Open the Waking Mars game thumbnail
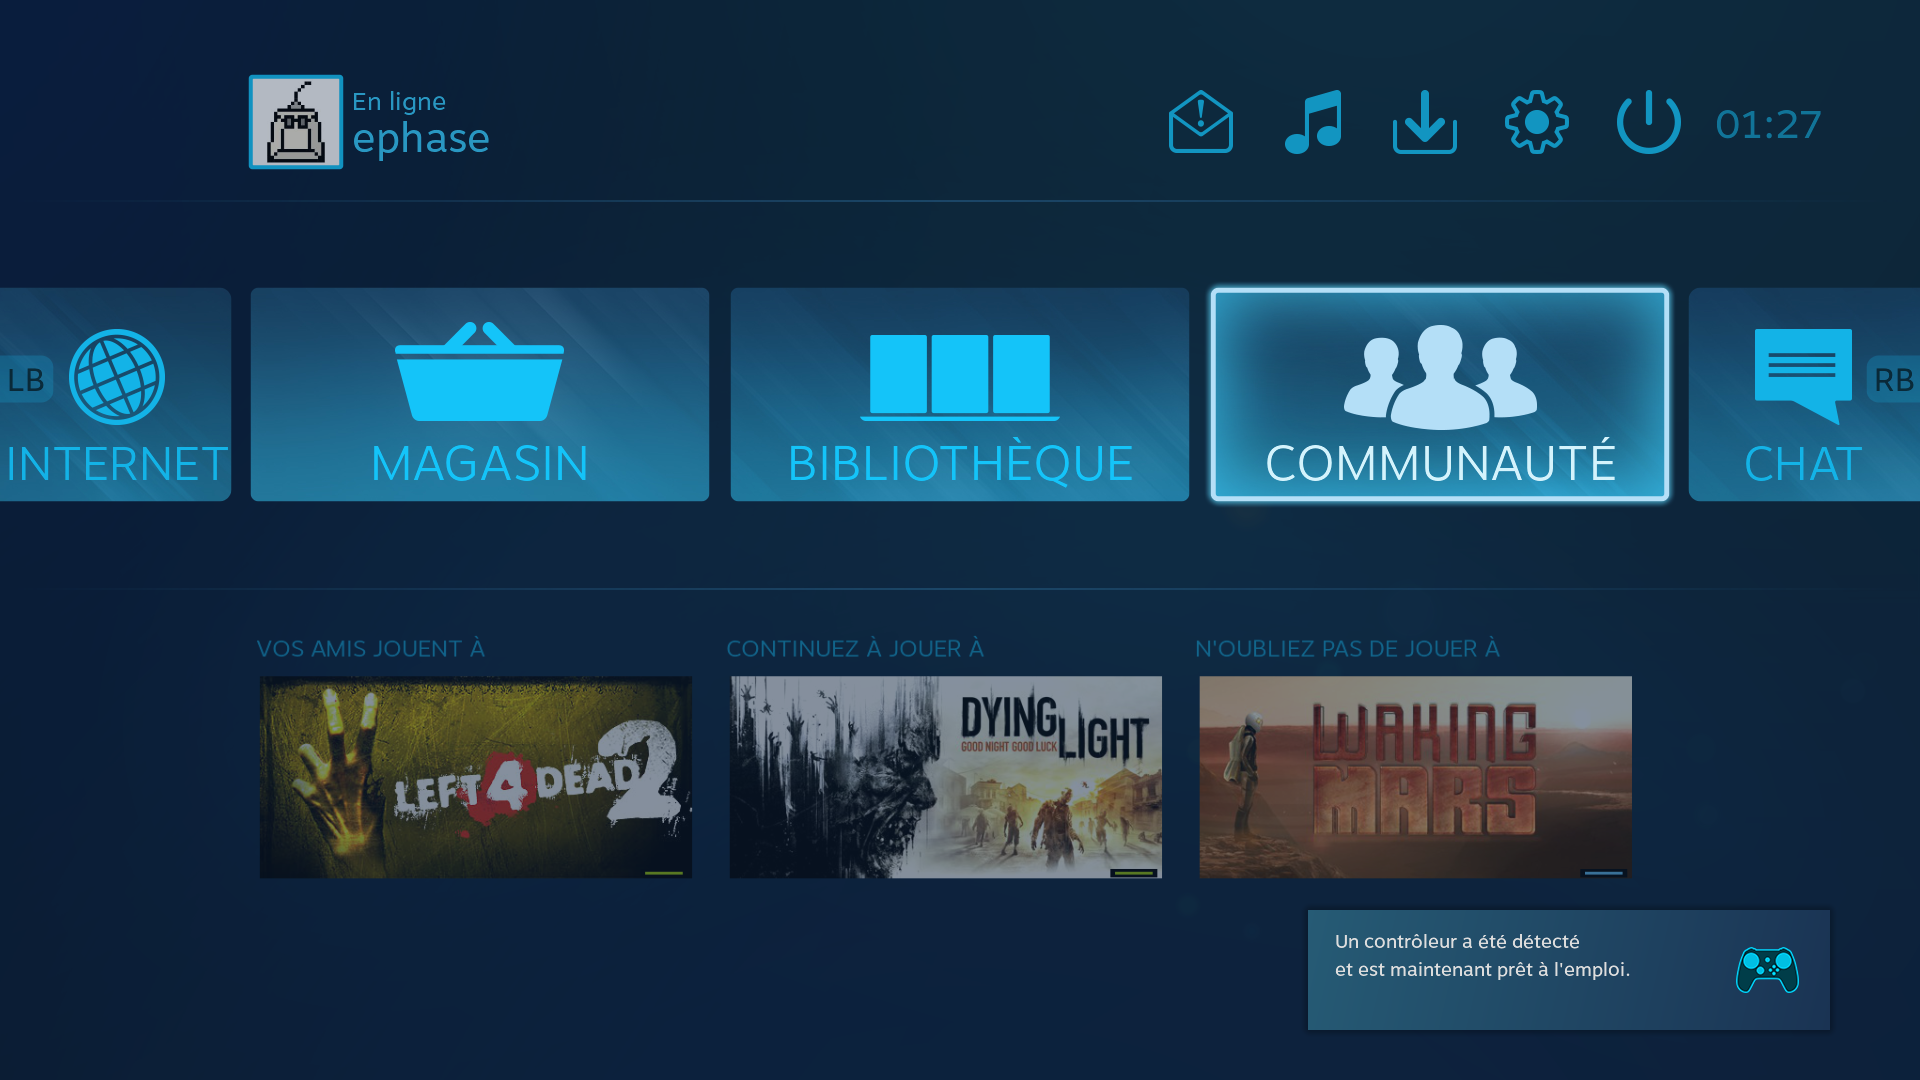The height and width of the screenshot is (1080, 1920). [1415, 777]
